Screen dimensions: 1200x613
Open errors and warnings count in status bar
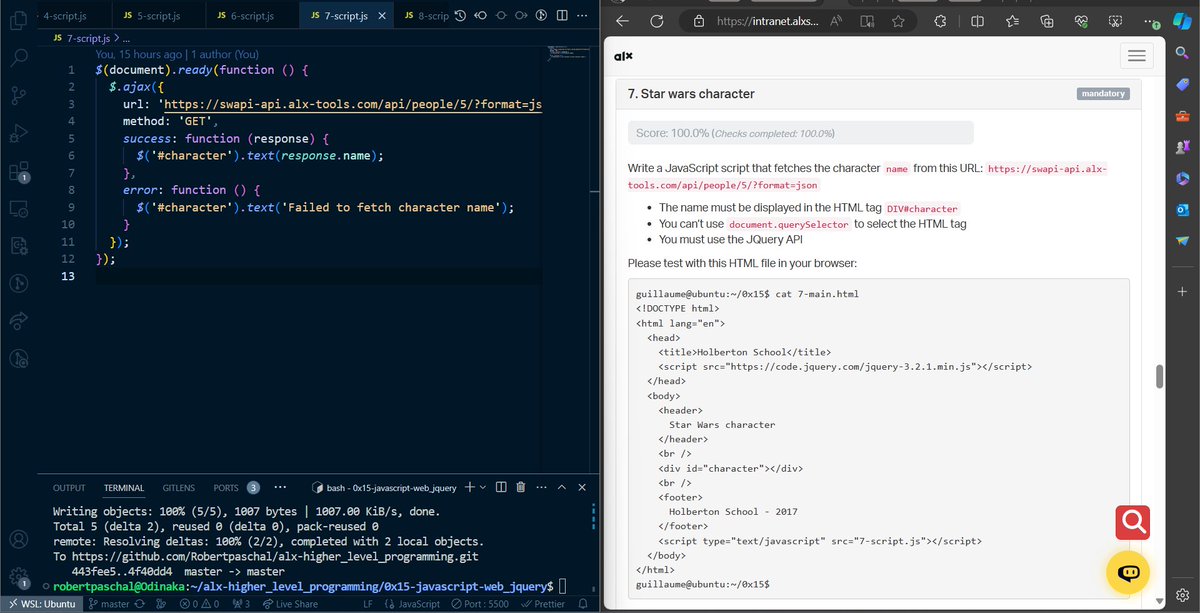point(198,604)
